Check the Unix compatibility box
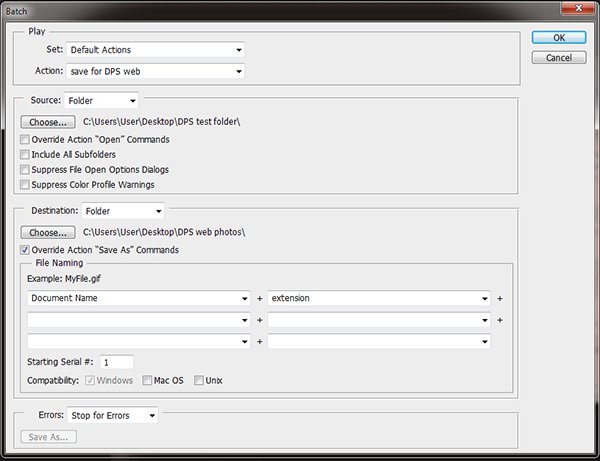This screenshot has height=461, width=600. 199,381
